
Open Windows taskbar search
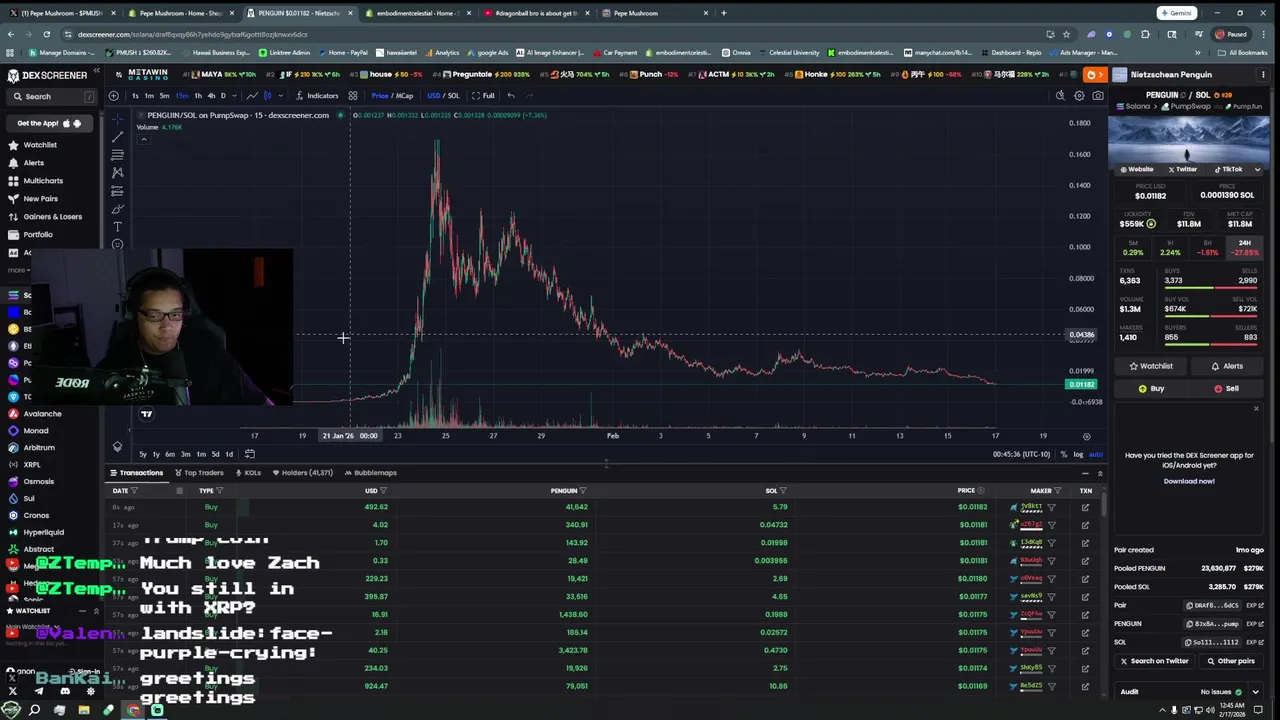click(x=35, y=710)
